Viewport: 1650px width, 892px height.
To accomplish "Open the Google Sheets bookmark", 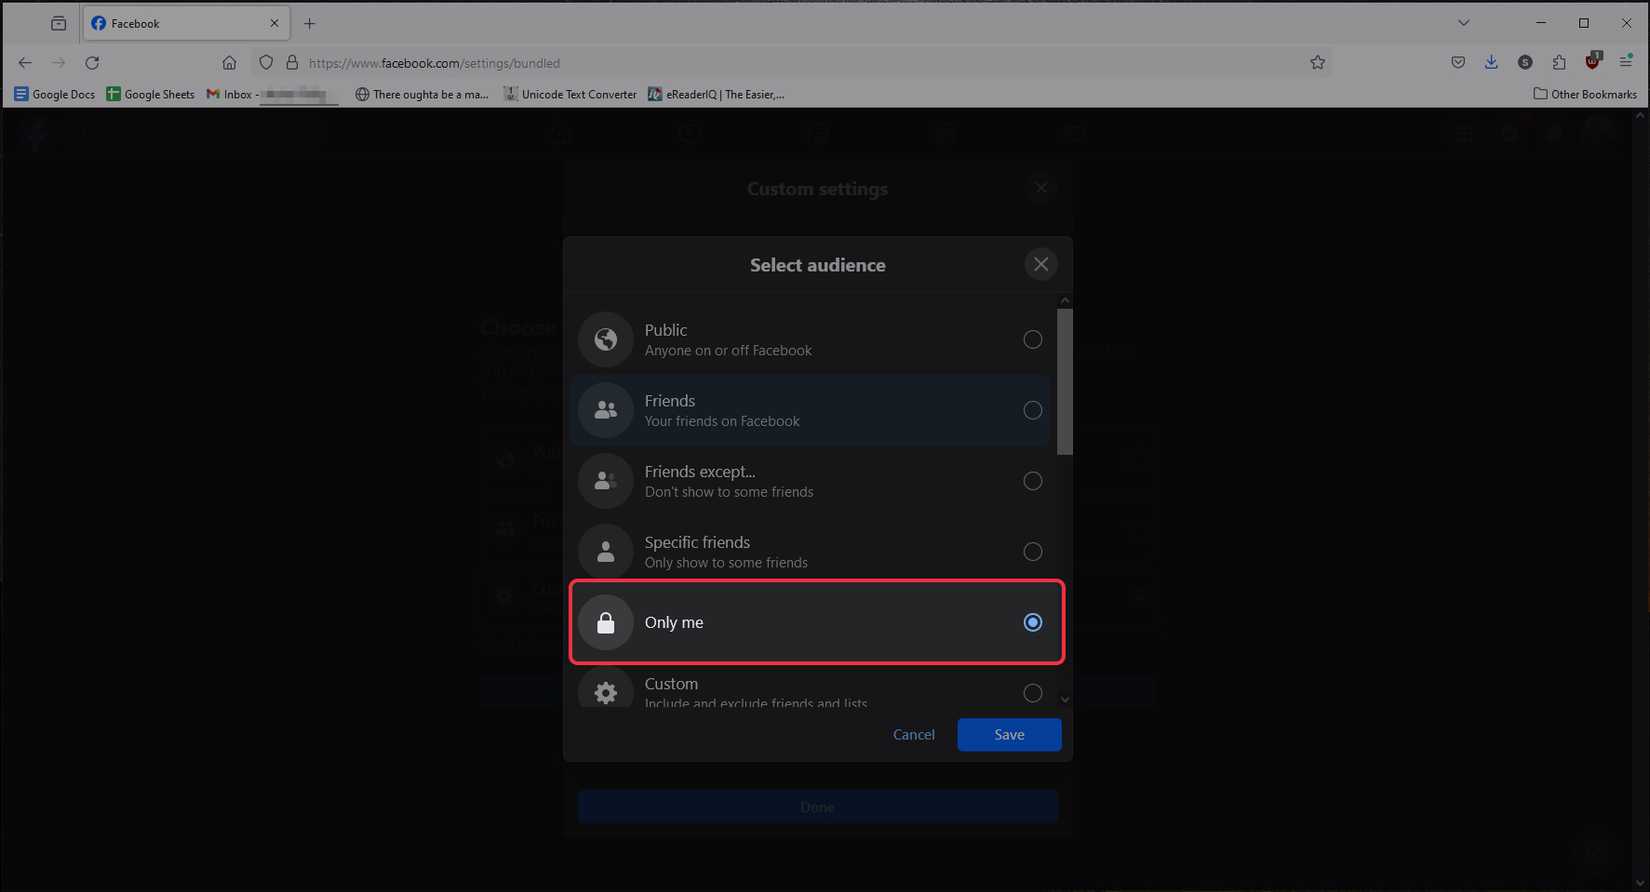I will tap(150, 94).
